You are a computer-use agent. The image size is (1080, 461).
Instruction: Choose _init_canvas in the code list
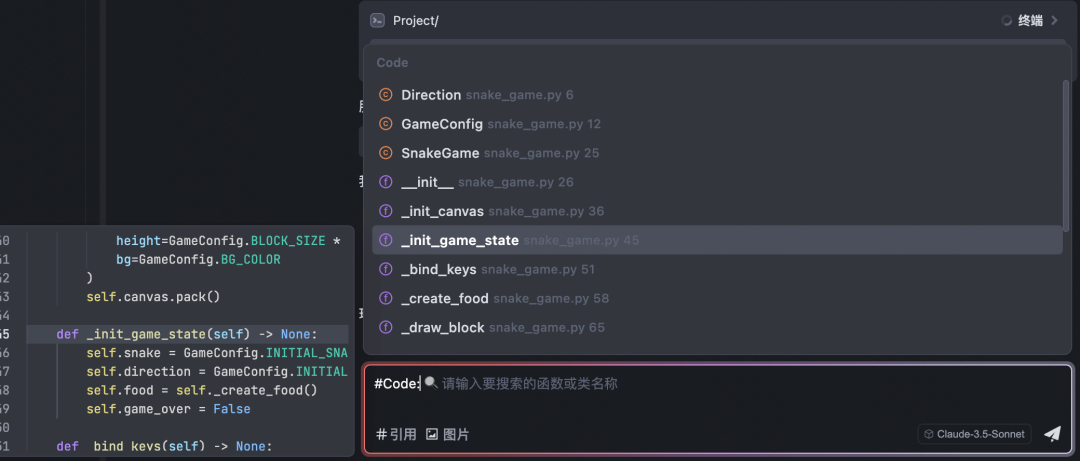tap(442, 211)
